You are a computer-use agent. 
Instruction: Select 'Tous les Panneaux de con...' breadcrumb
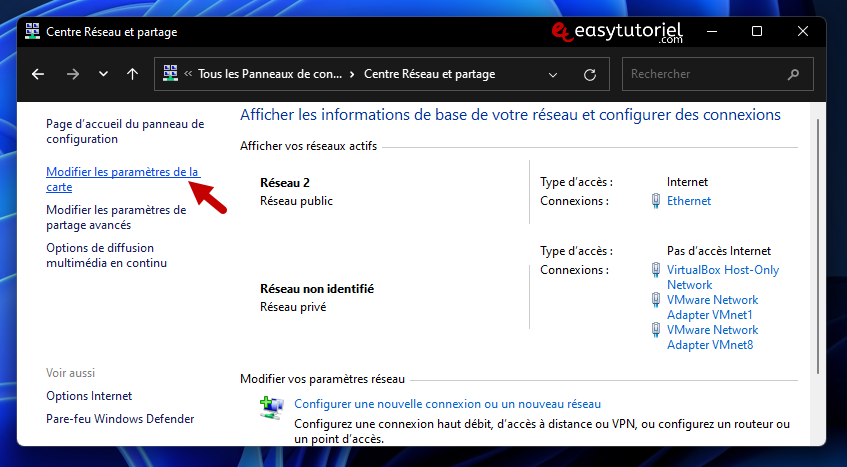(x=270, y=74)
